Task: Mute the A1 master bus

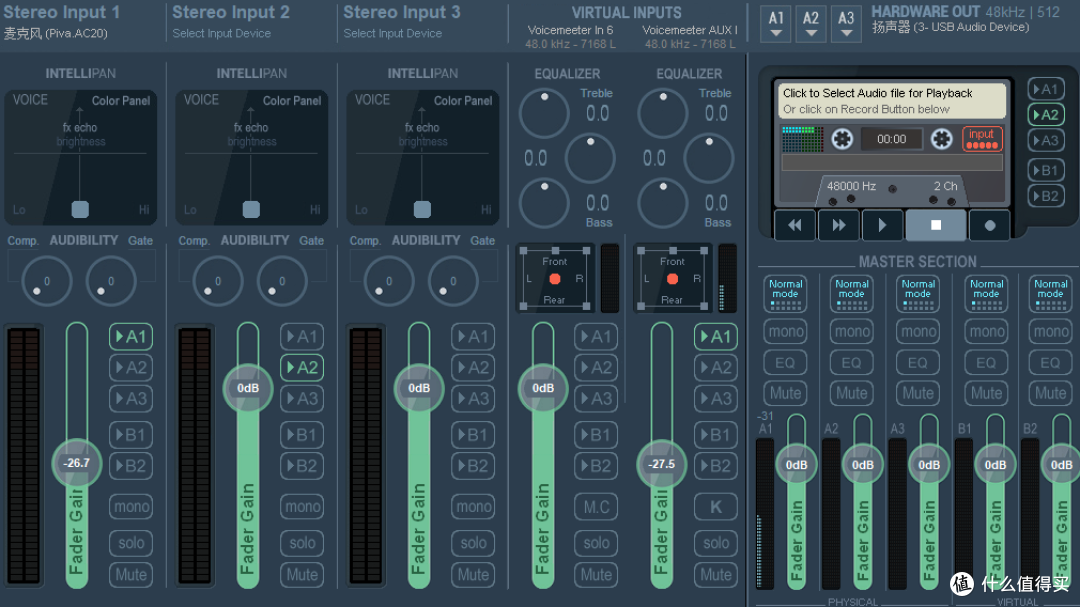Action: click(x=785, y=393)
